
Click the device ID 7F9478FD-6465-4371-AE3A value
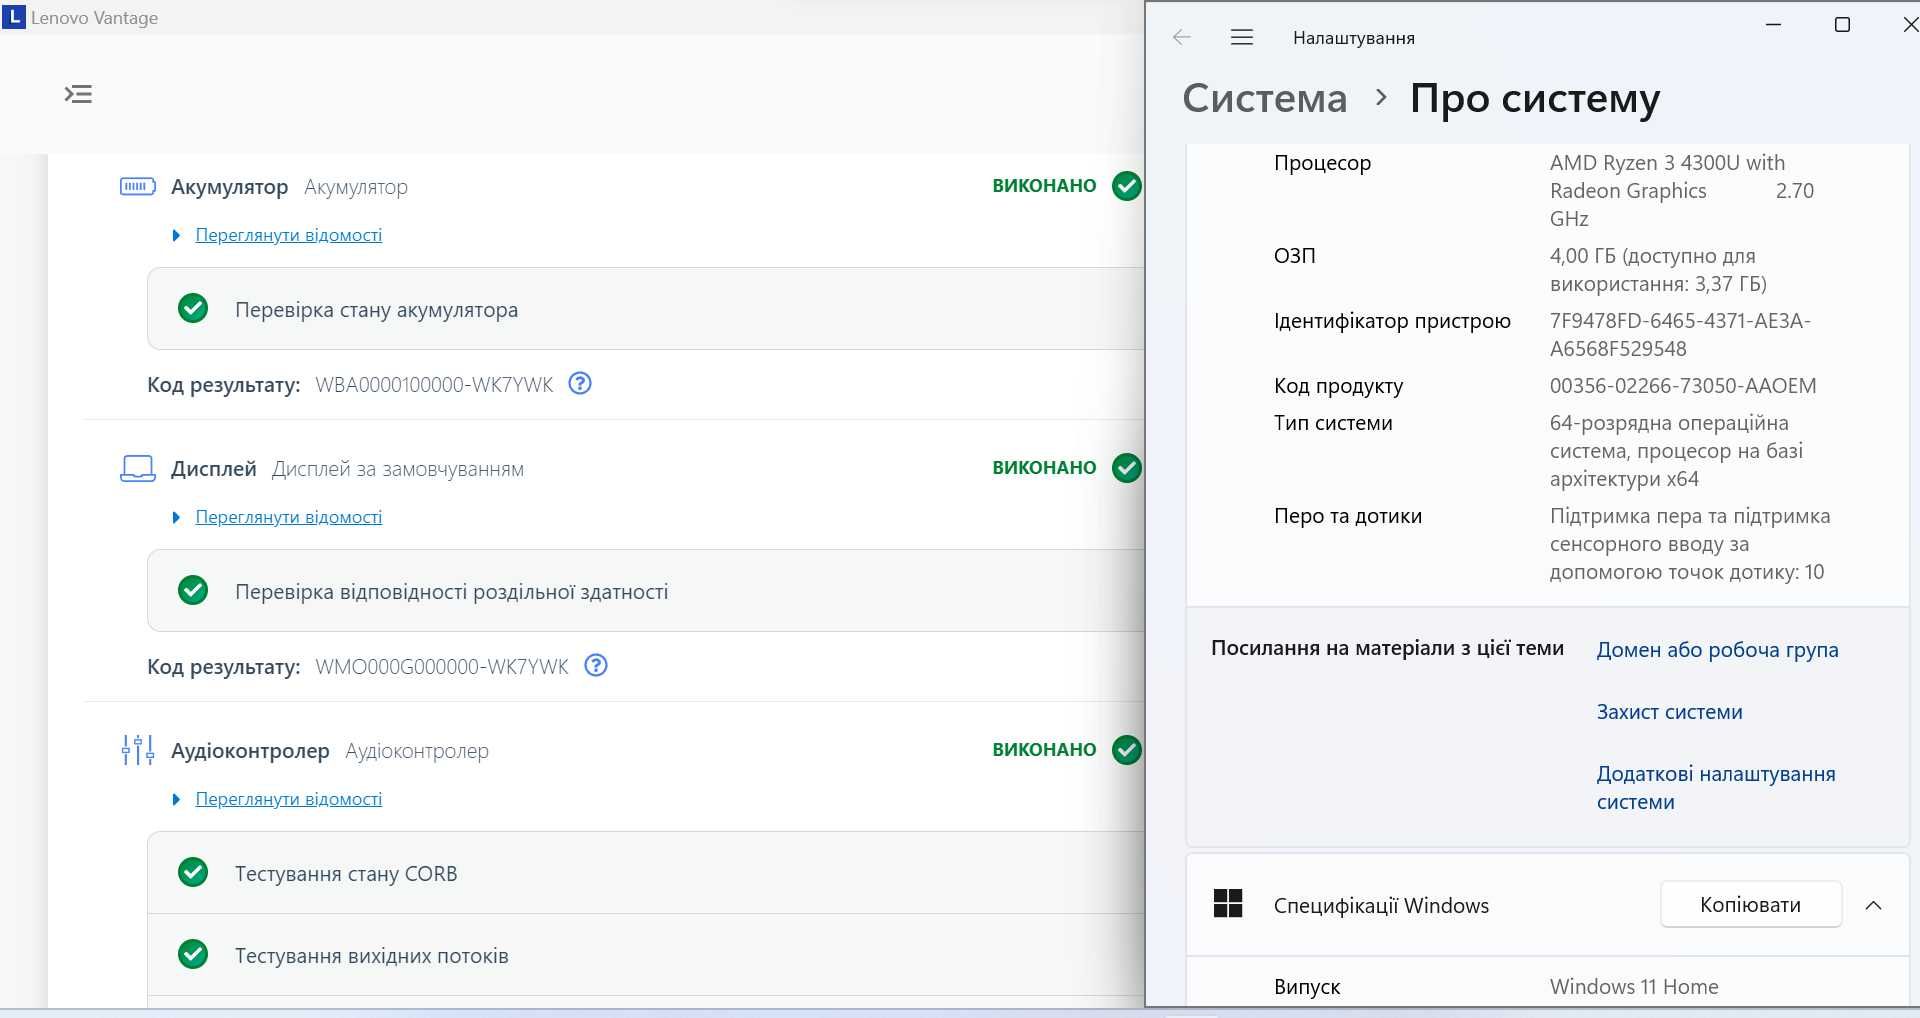click(x=1680, y=335)
